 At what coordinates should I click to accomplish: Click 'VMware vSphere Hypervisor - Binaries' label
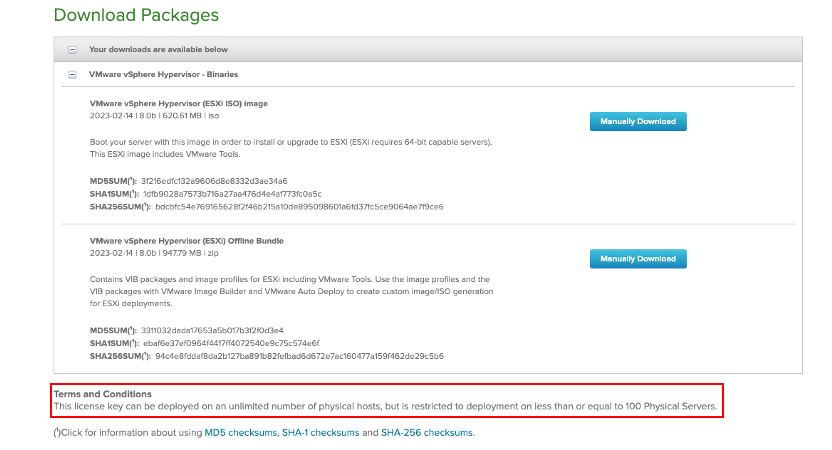pos(163,74)
